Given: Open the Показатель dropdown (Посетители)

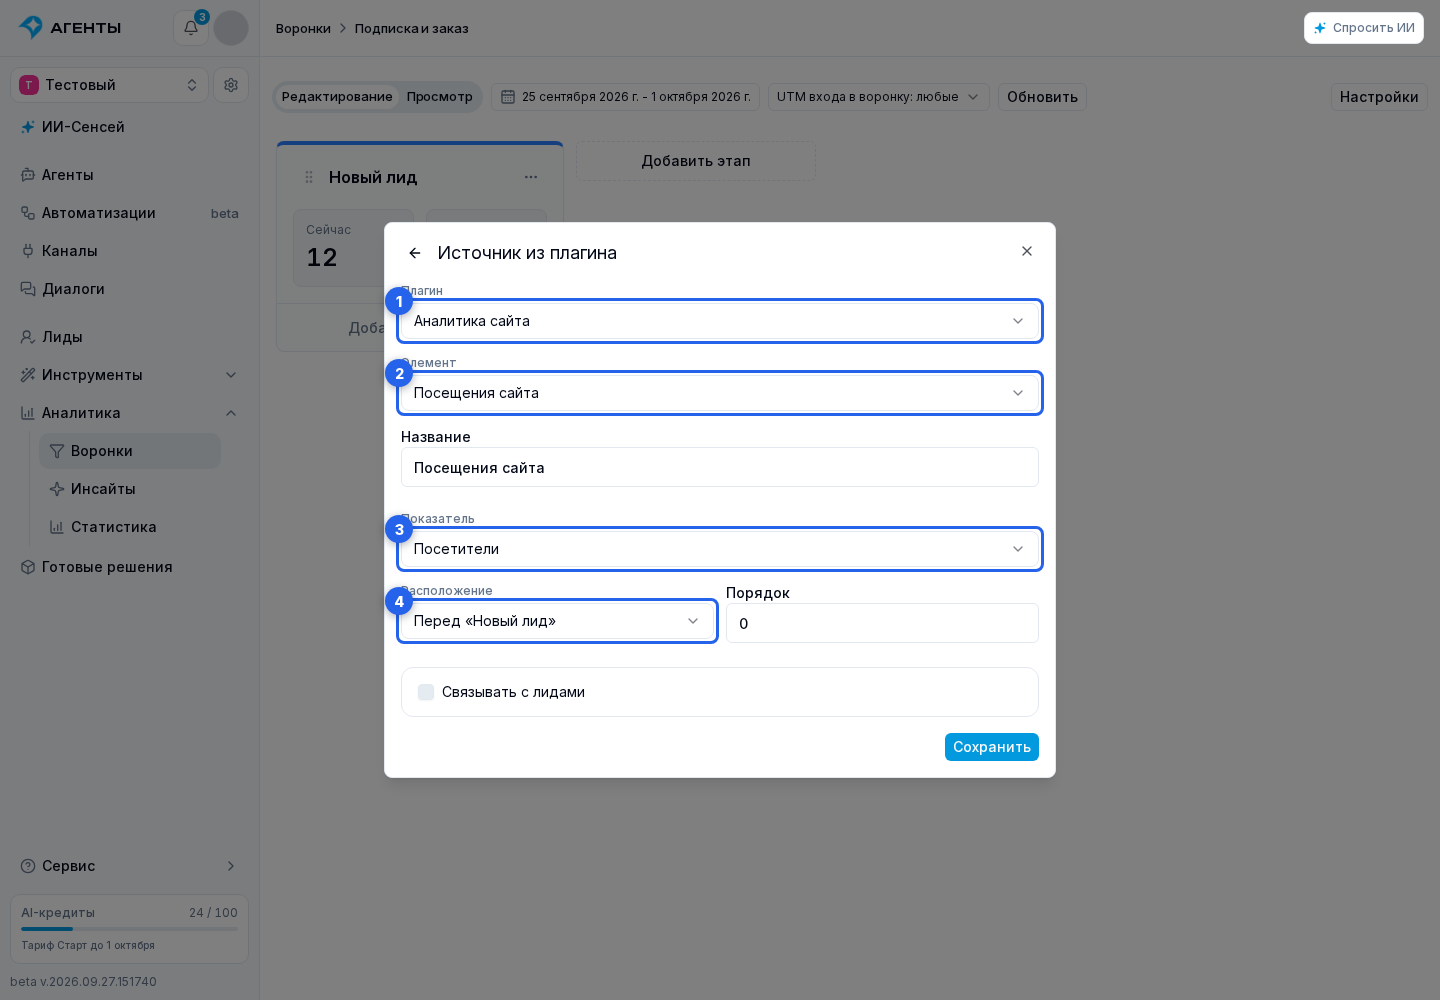Looking at the screenshot, I should 720,549.
